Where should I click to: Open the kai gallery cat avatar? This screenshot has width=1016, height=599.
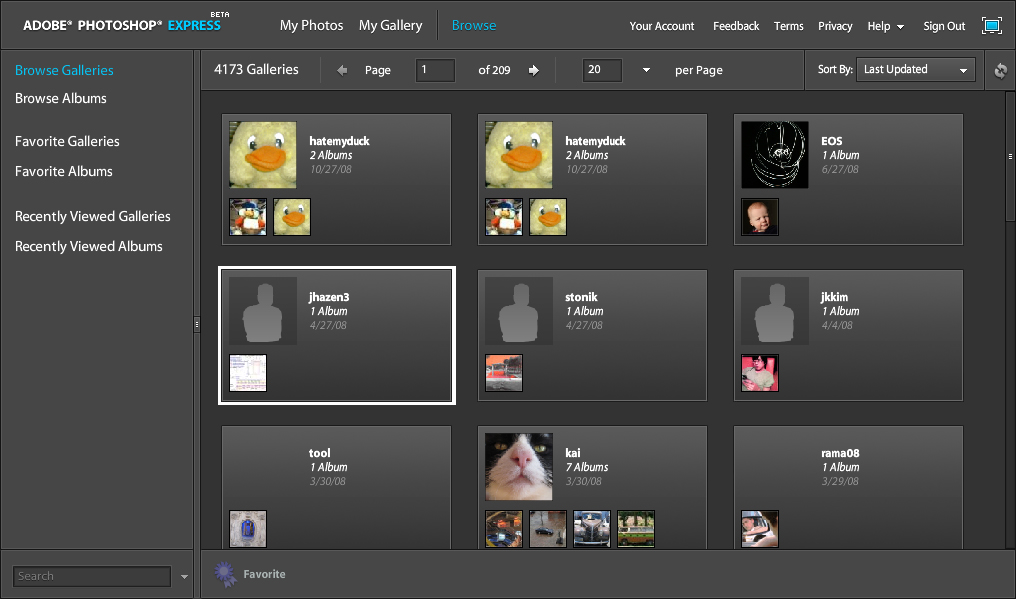(x=519, y=466)
